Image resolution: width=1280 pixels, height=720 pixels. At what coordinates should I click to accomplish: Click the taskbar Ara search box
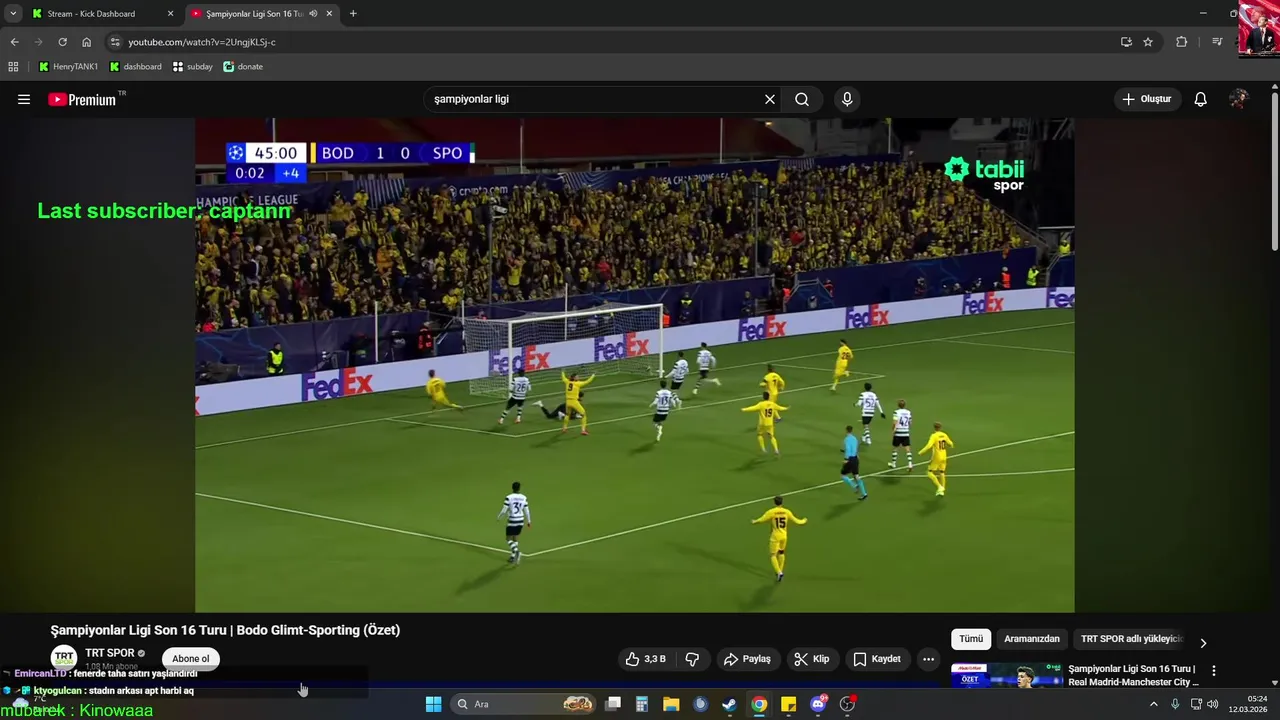coord(525,704)
